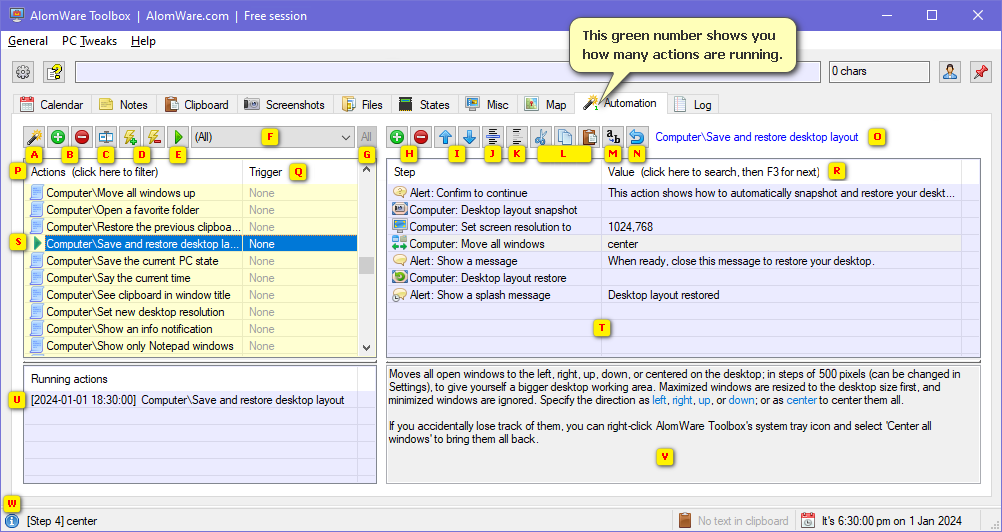Click the paste step clipboard icon
1002x532 pixels.
590,137
